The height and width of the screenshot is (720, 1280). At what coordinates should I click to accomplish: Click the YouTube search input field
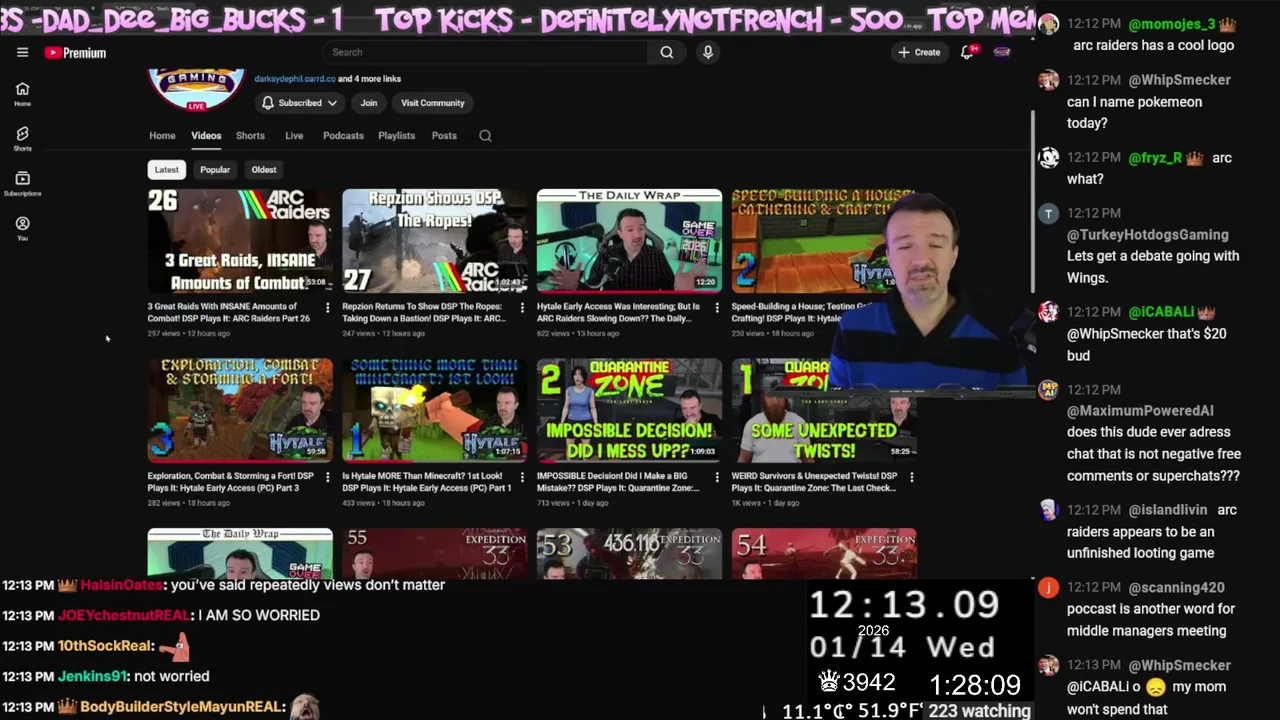488,52
